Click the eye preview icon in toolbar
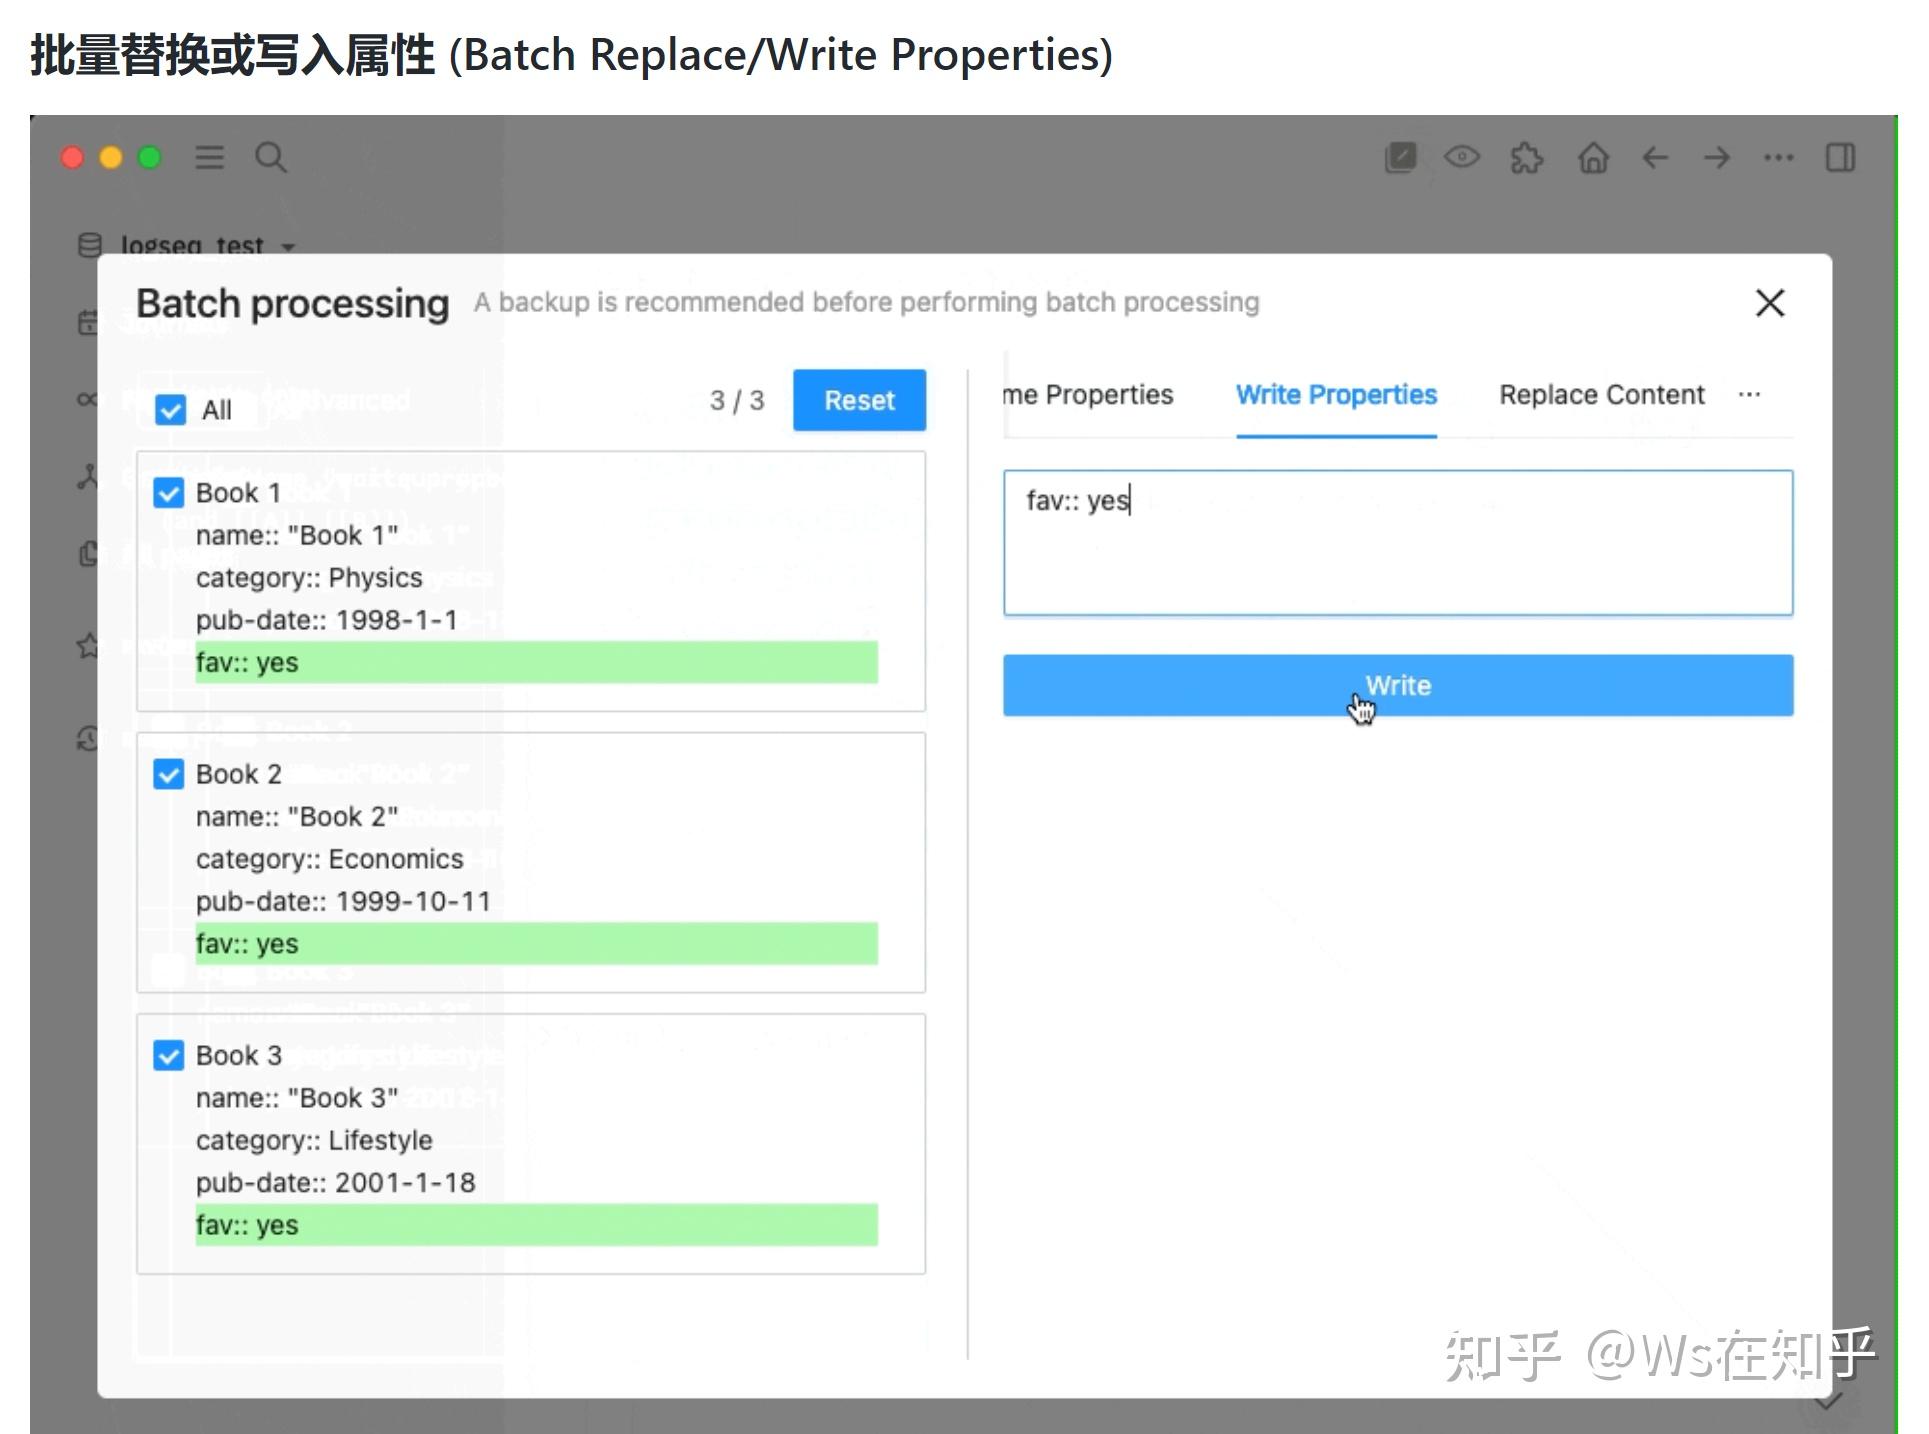The image size is (1929, 1434). point(1462,157)
